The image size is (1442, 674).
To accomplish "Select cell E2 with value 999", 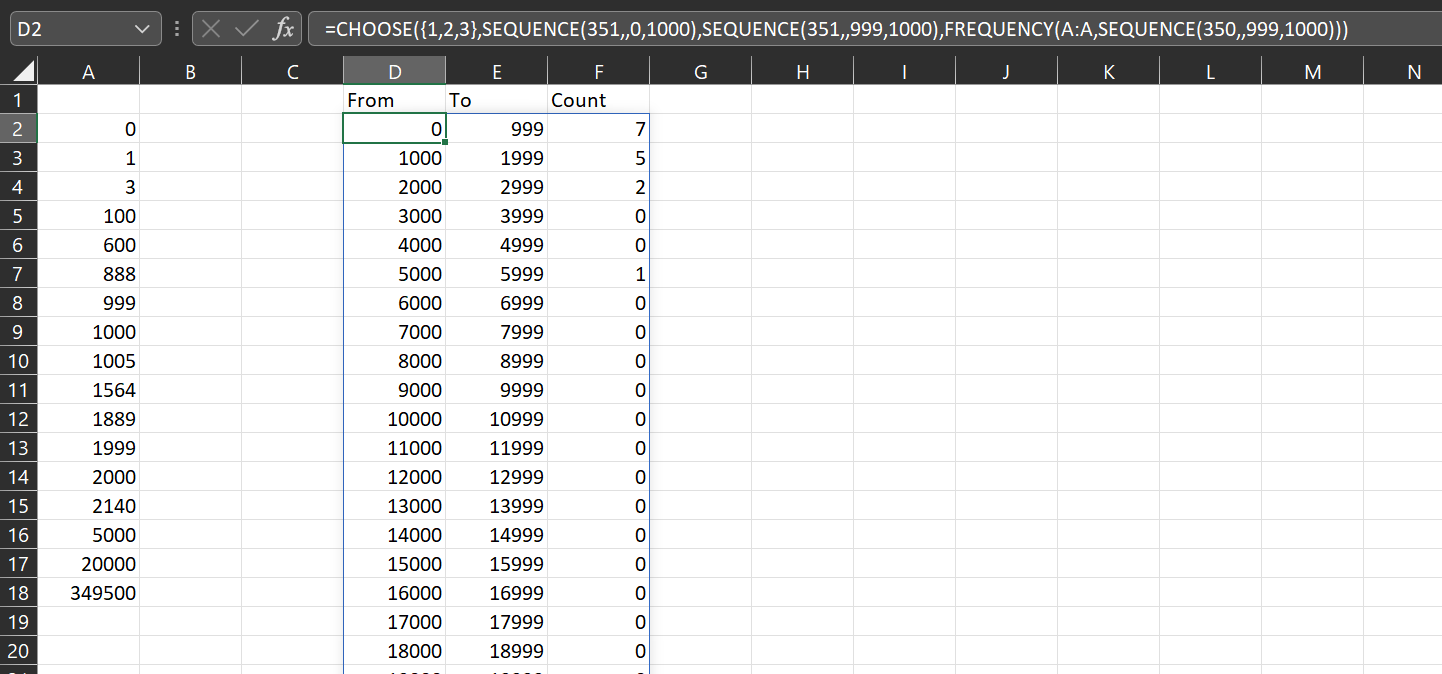I will [x=497, y=129].
